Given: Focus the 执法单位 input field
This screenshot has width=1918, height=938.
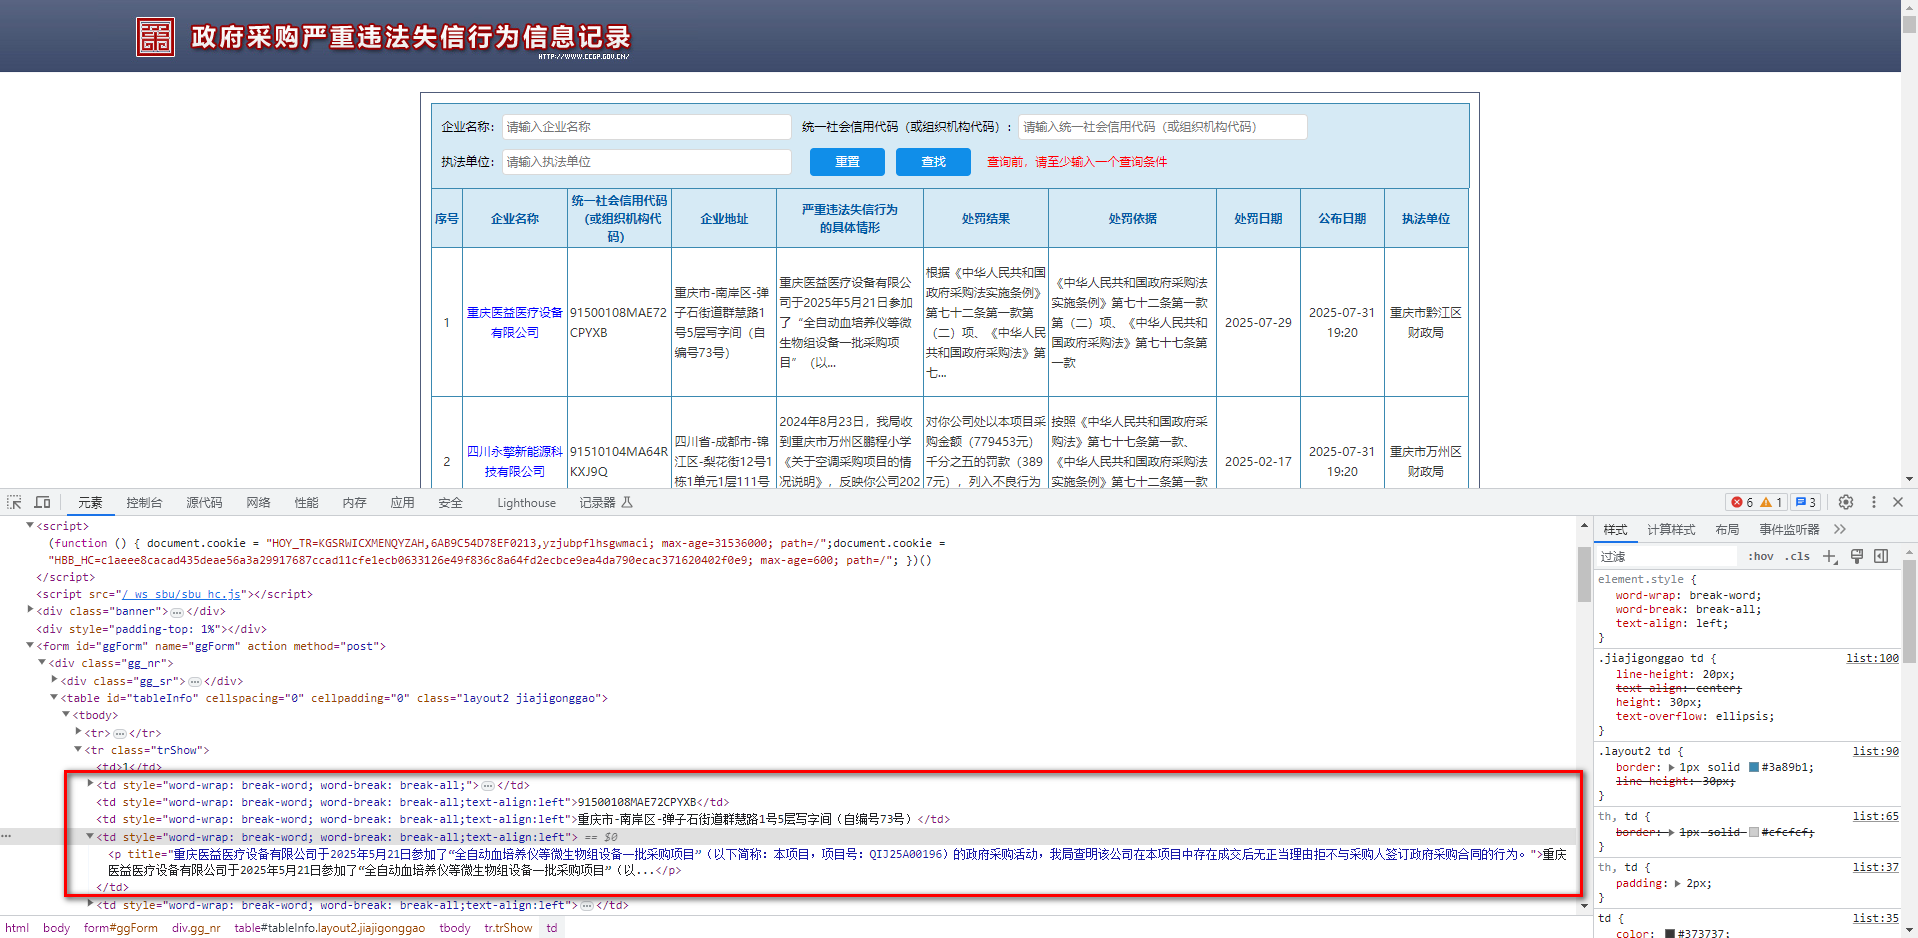Looking at the screenshot, I should pos(646,162).
